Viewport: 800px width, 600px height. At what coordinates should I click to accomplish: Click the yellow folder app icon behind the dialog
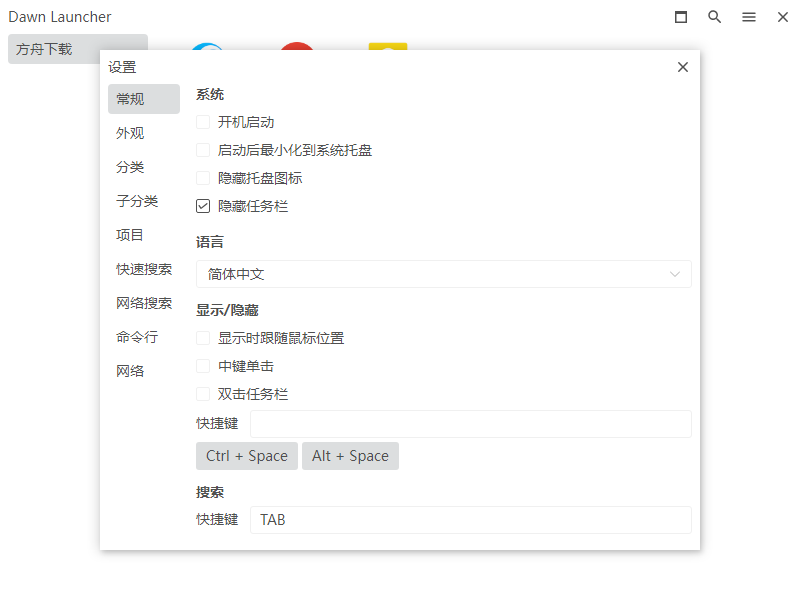(388, 47)
